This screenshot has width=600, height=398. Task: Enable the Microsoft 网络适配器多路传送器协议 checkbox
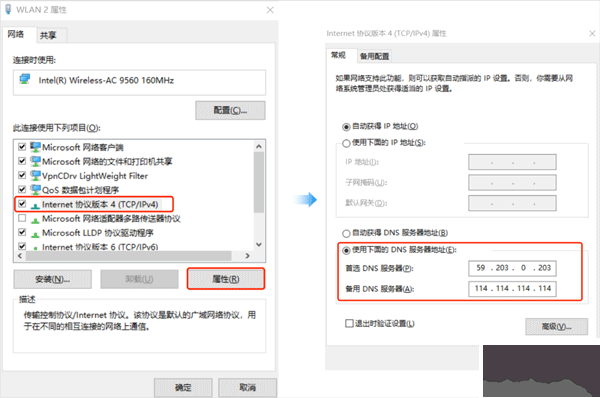22,218
